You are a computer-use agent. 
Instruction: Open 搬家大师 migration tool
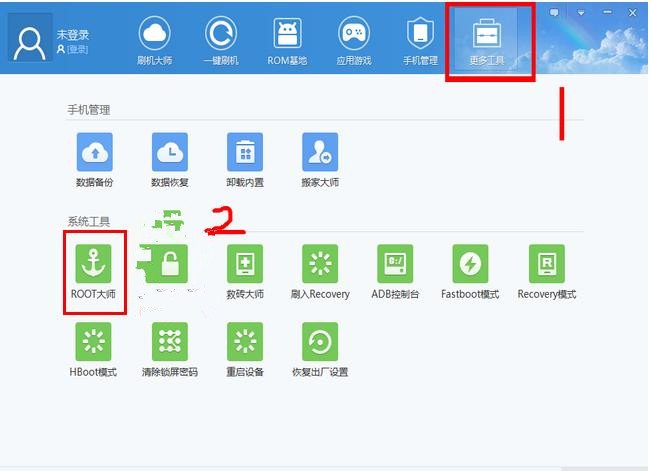click(x=320, y=160)
